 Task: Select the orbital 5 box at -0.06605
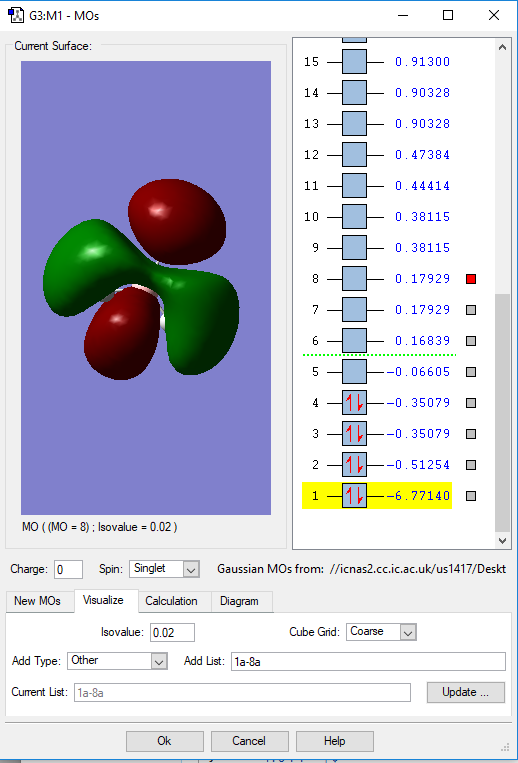click(354, 372)
